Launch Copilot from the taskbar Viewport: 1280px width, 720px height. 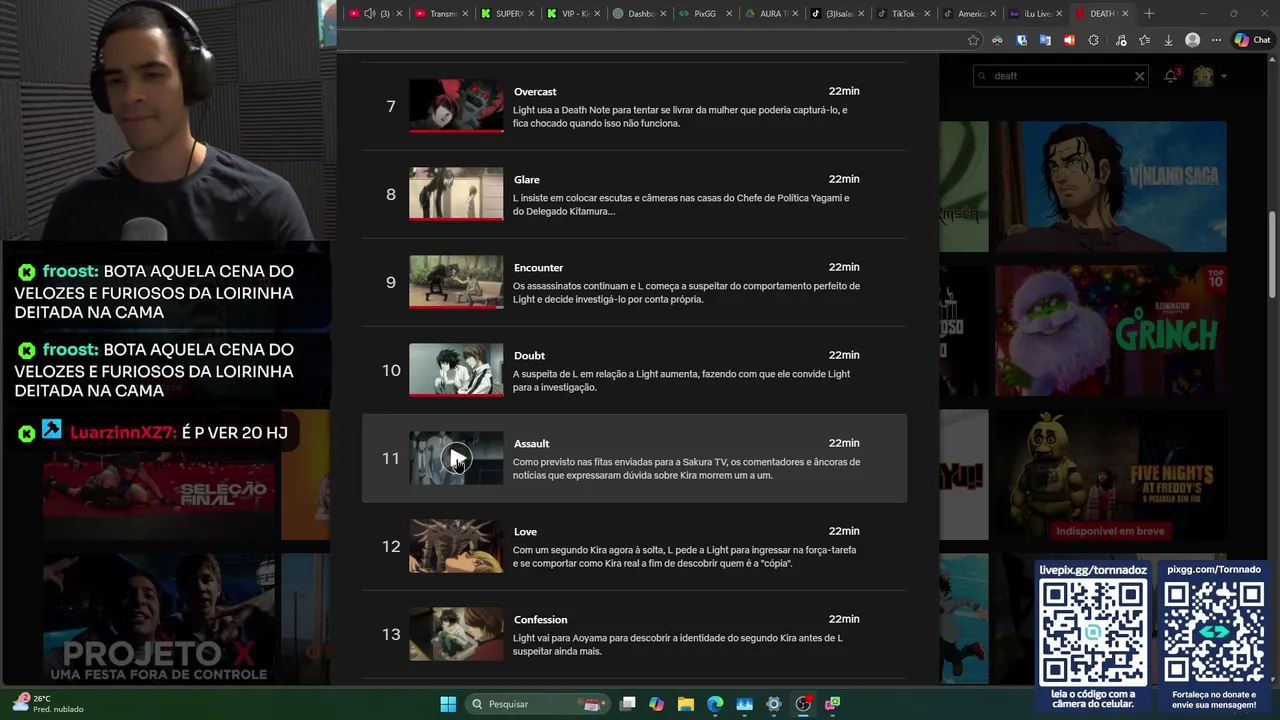click(x=656, y=704)
